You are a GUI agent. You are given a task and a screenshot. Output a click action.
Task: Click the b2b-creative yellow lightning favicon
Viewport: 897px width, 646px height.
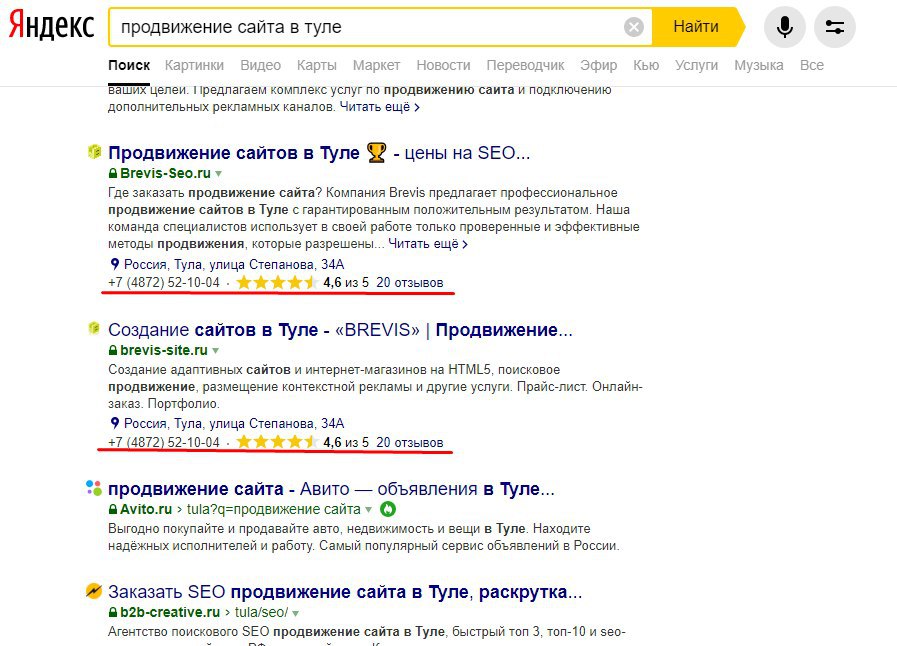pos(94,590)
